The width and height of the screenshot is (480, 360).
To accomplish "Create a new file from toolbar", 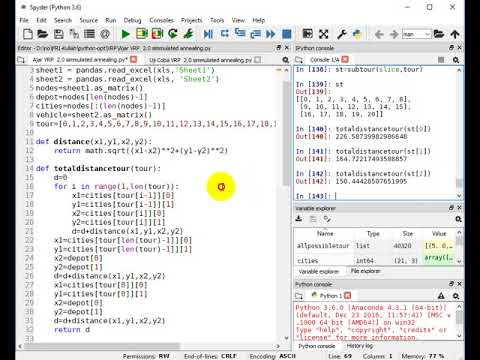I will [28, 34].
